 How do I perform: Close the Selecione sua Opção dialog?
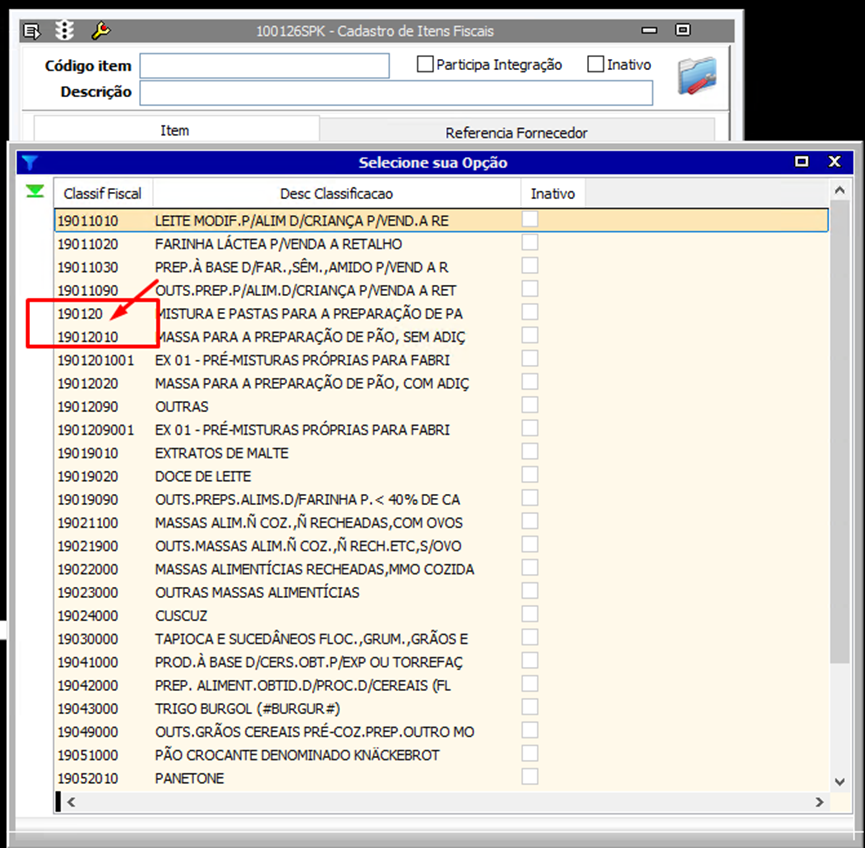835,162
